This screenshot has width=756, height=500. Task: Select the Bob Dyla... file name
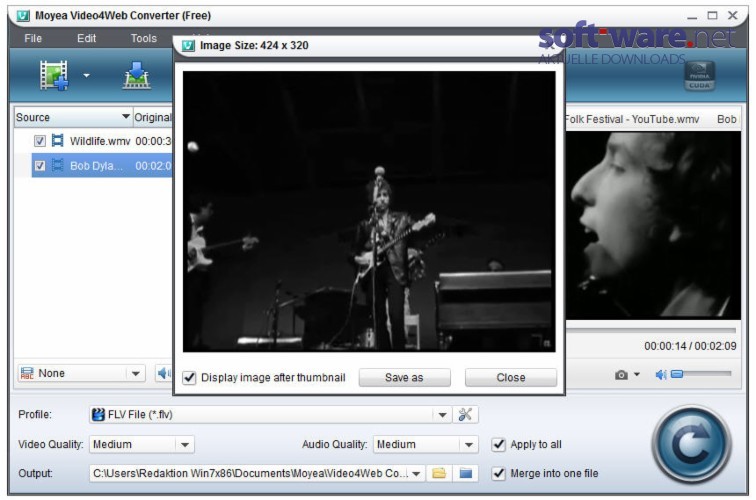click(x=96, y=165)
